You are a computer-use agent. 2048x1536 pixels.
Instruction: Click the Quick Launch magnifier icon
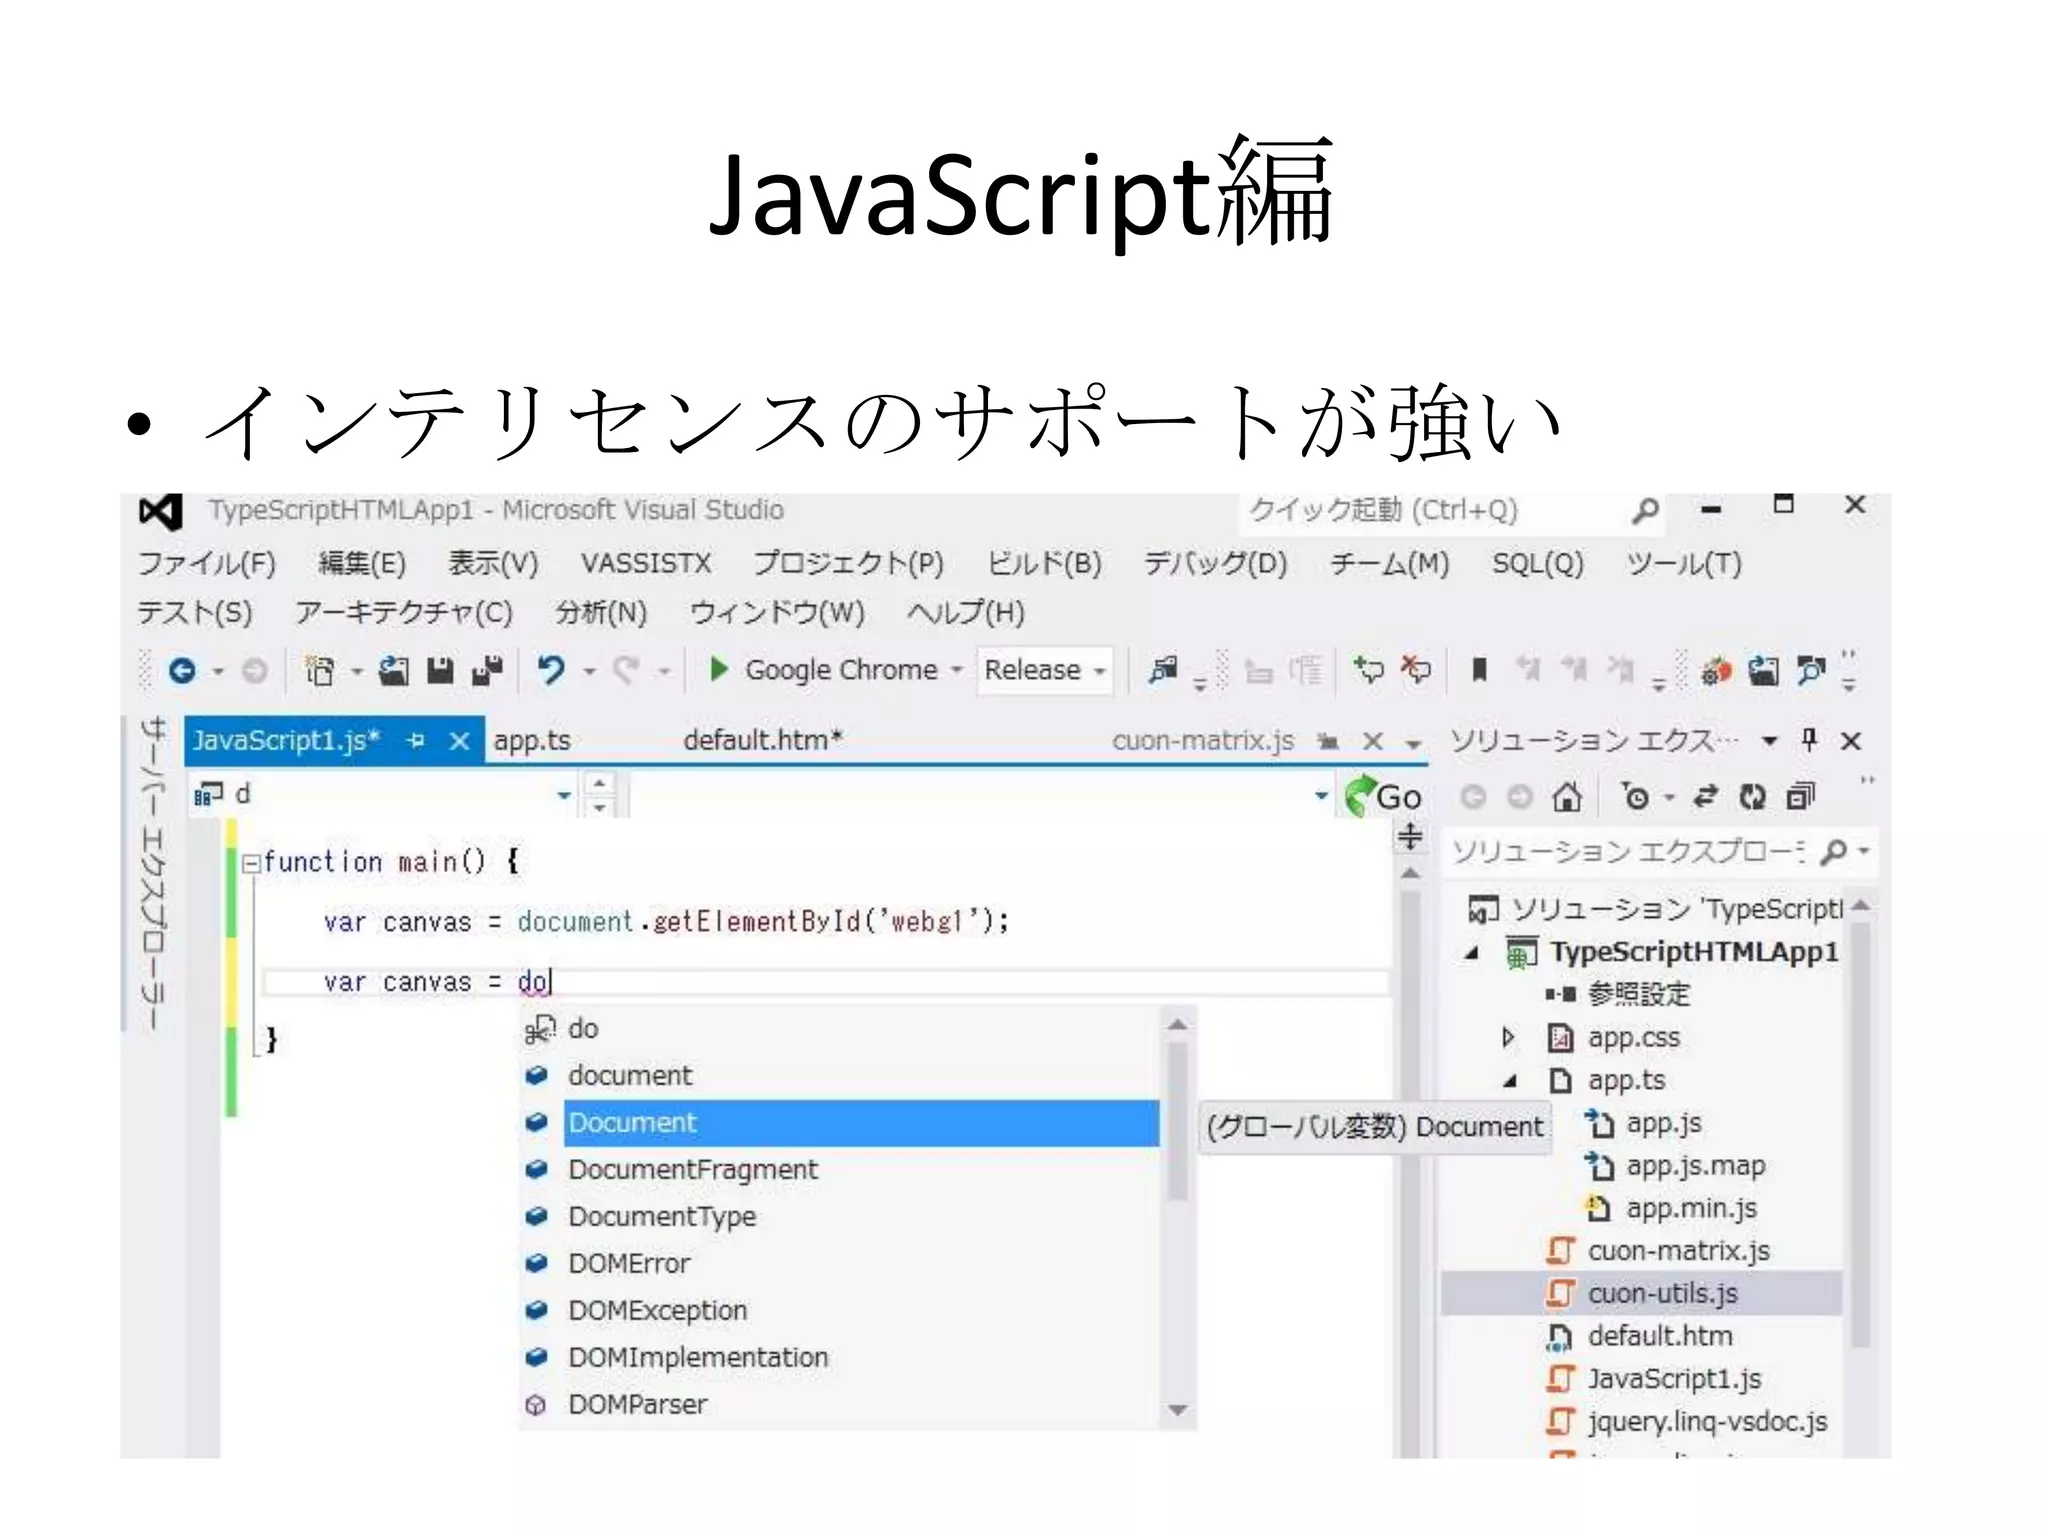[1645, 511]
